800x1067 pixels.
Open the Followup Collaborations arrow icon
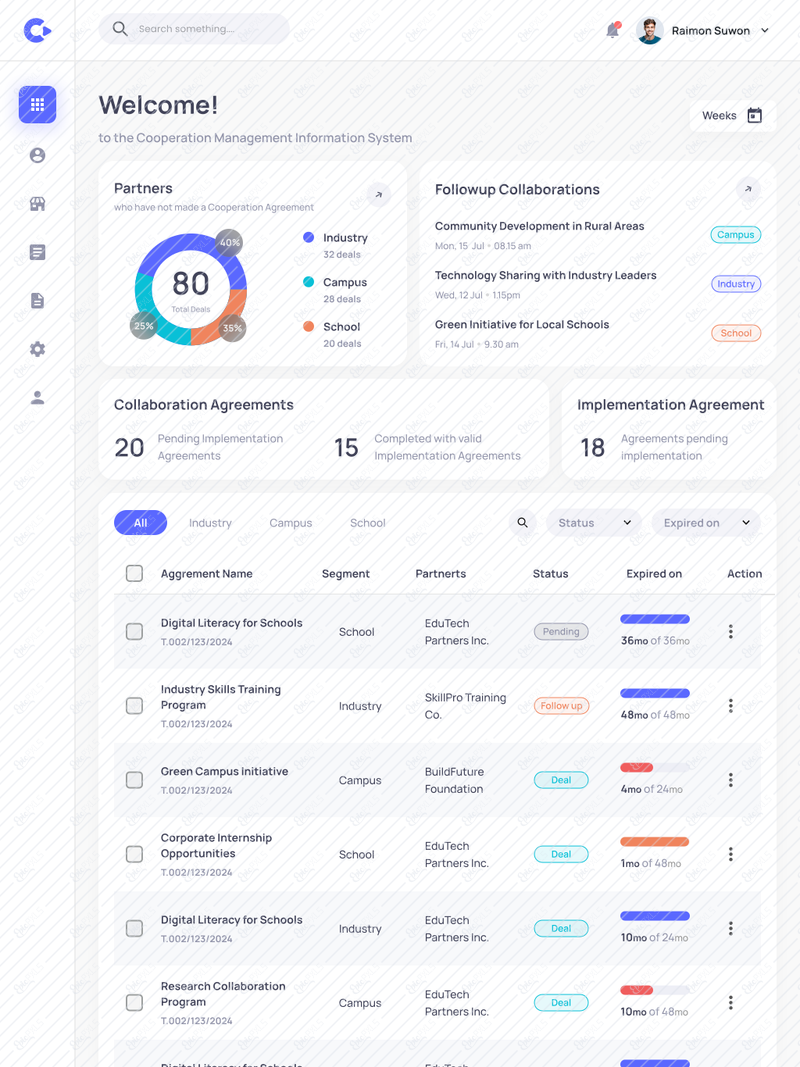pyautogui.click(x=748, y=189)
